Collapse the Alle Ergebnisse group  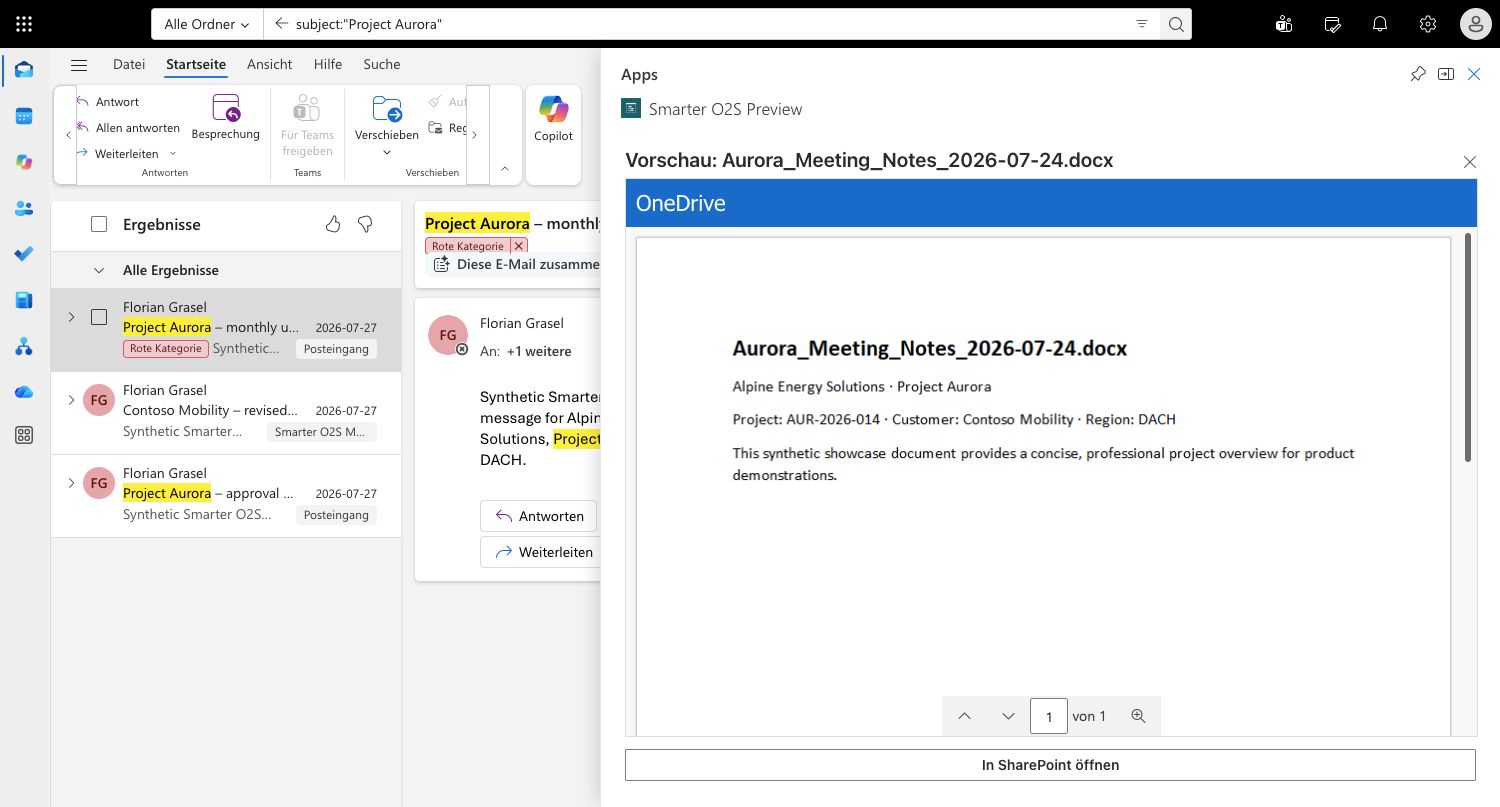tap(99, 270)
